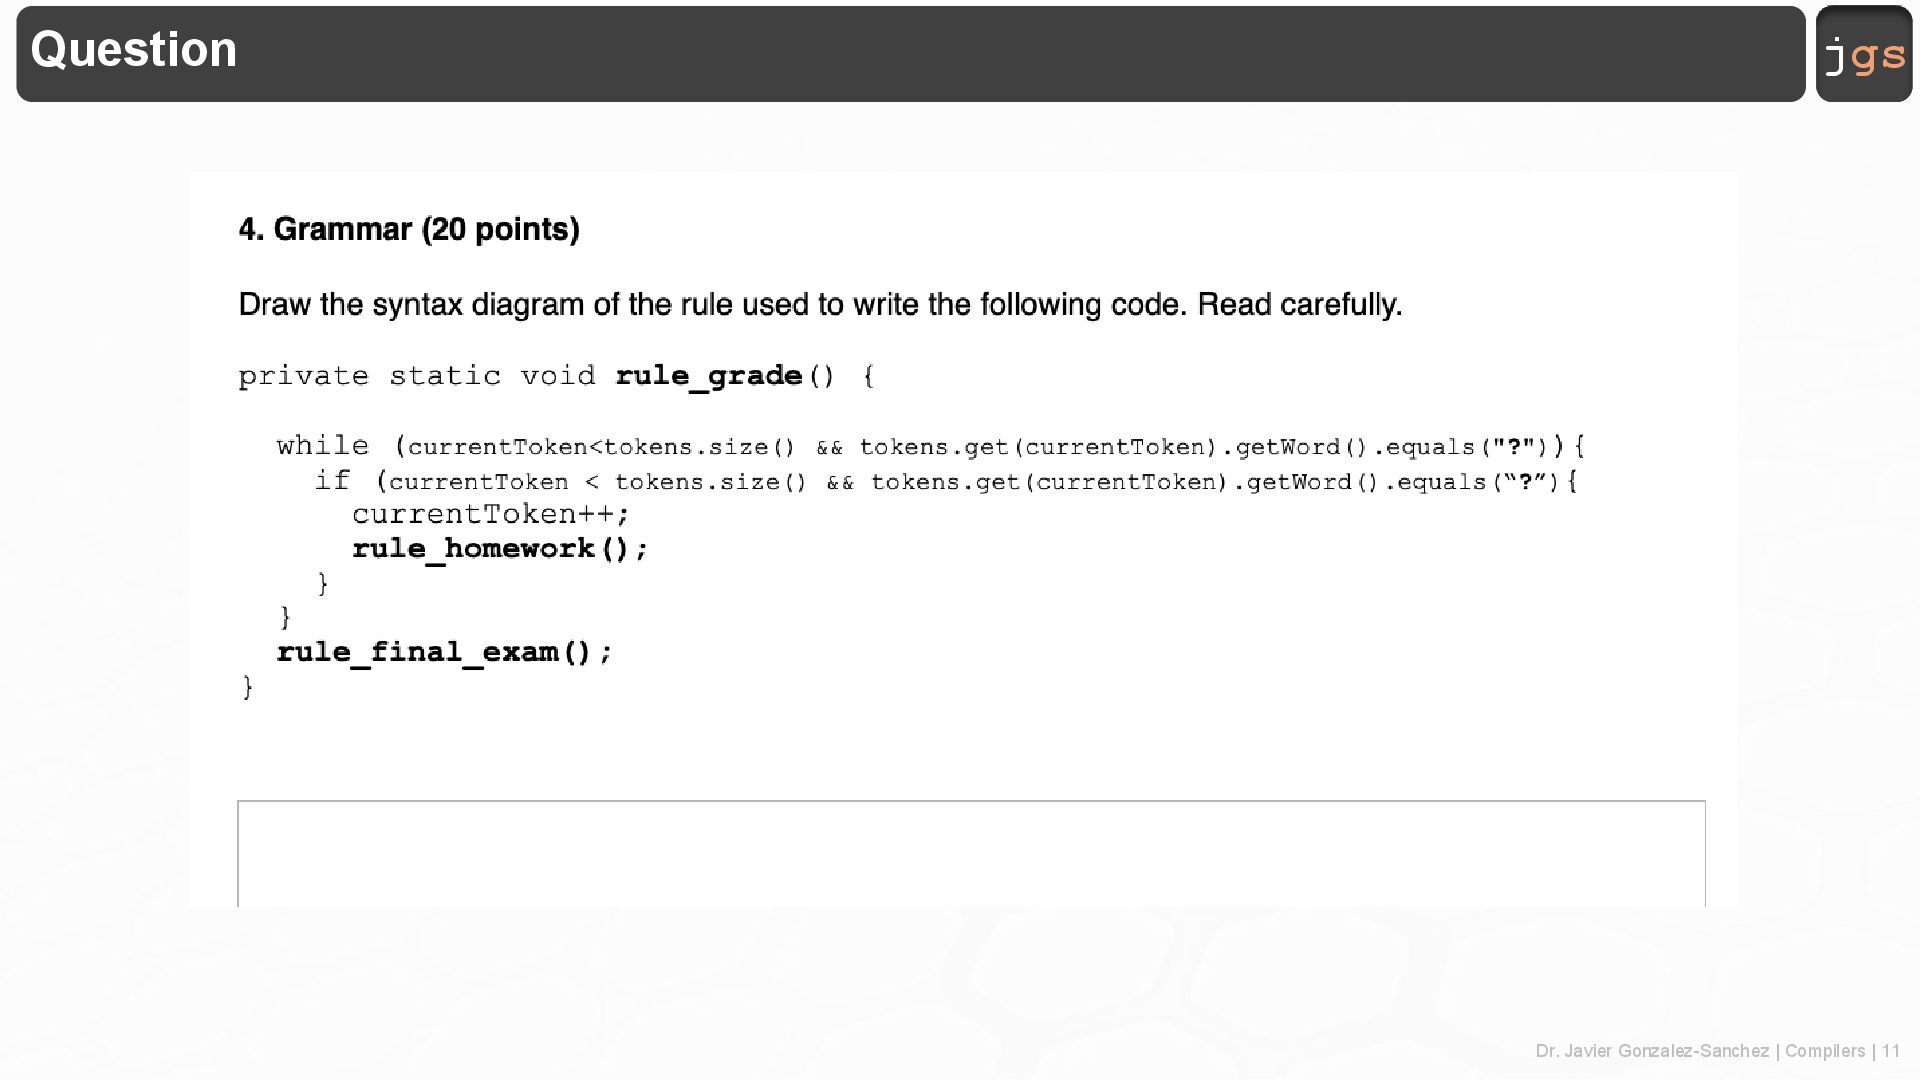This screenshot has width=1920, height=1080.
Task: Click the while keyword
Action: click(x=322, y=446)
